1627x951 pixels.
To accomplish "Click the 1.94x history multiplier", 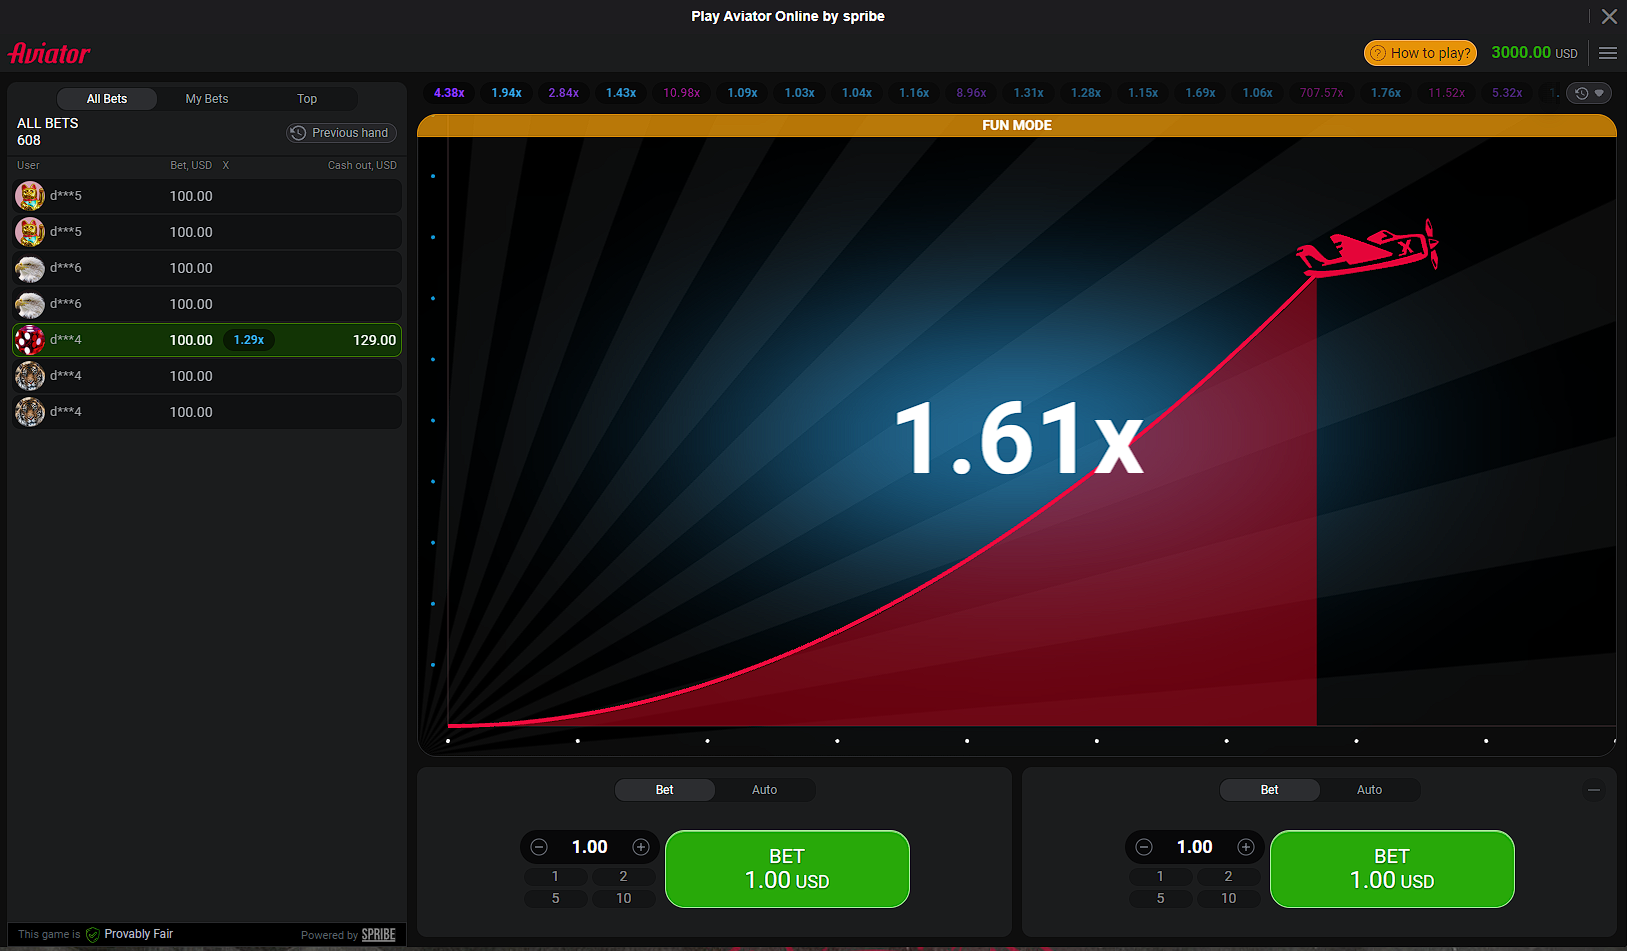I will (x=506, y=93).
